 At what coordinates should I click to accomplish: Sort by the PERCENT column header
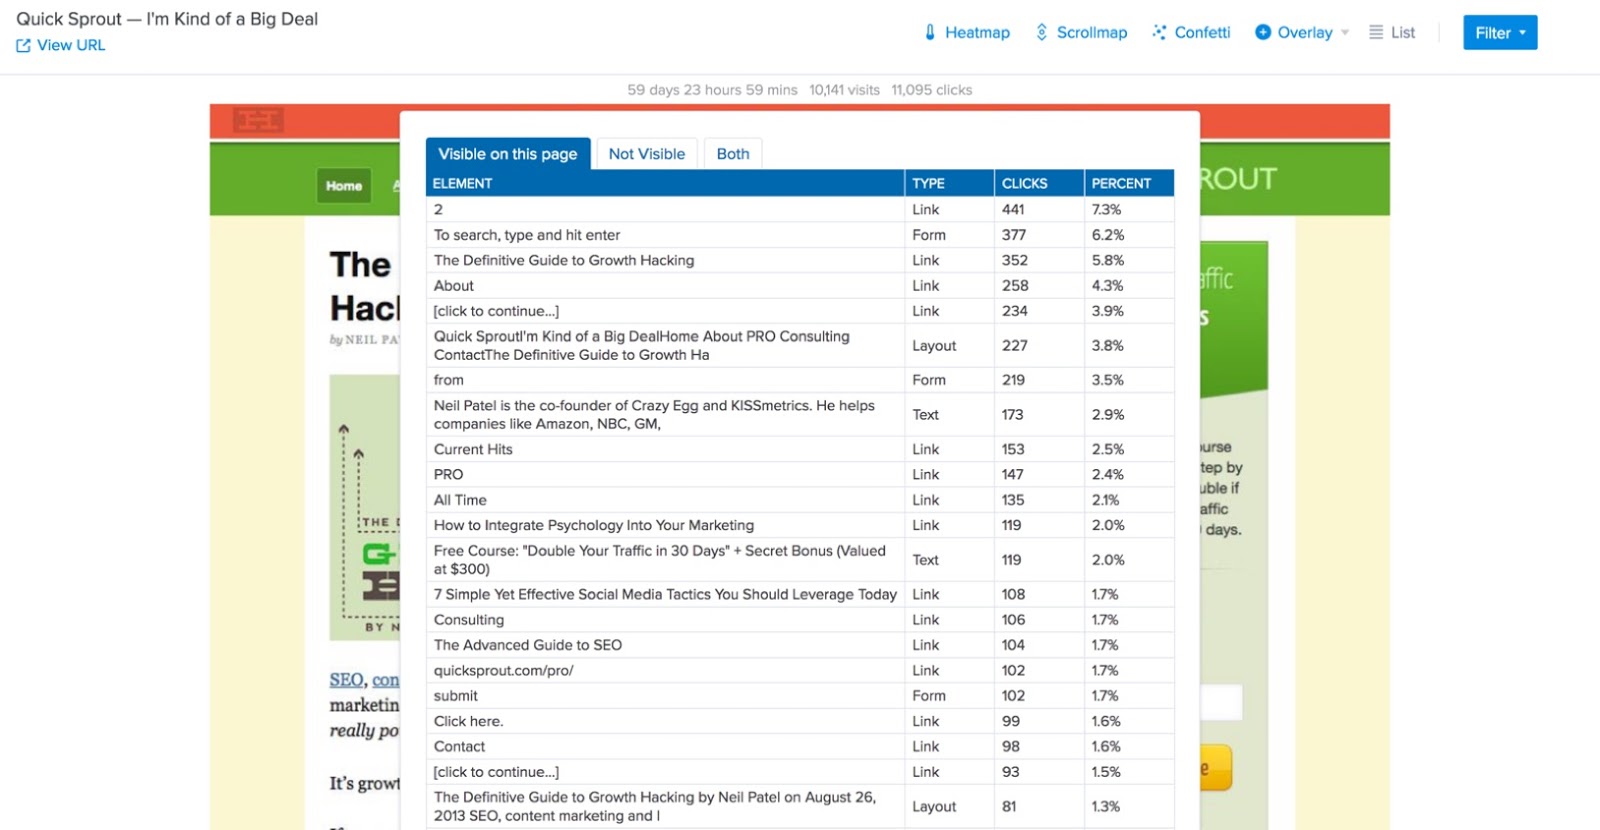[x=1120, y=184]
